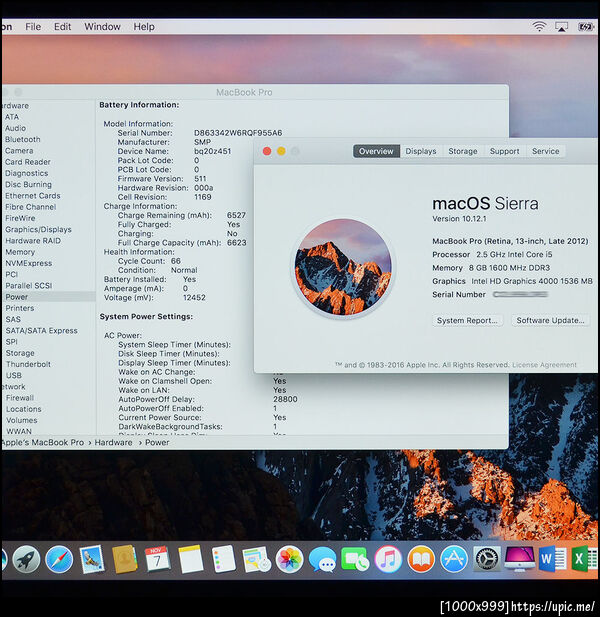Select SATA/SATA Express in the sidebar
This screenshot has width=600, height=617.
pos(41,331)
